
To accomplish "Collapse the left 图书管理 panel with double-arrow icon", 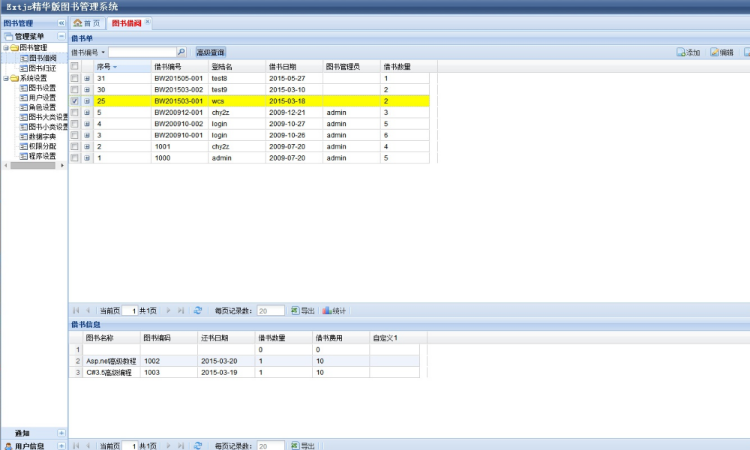I will click(61, 22).
